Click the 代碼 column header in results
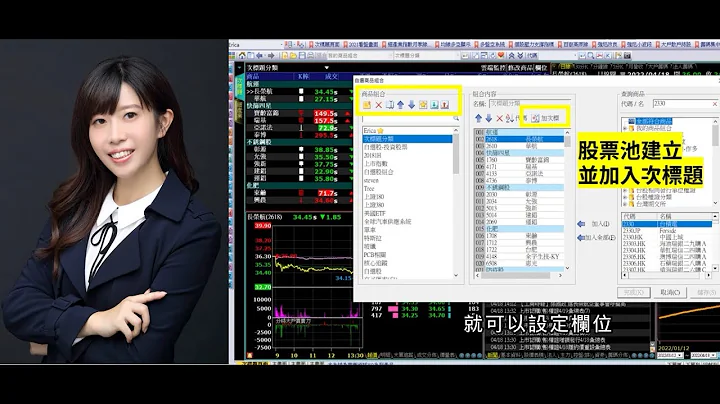The image size is (720, 404). [640, 216]
